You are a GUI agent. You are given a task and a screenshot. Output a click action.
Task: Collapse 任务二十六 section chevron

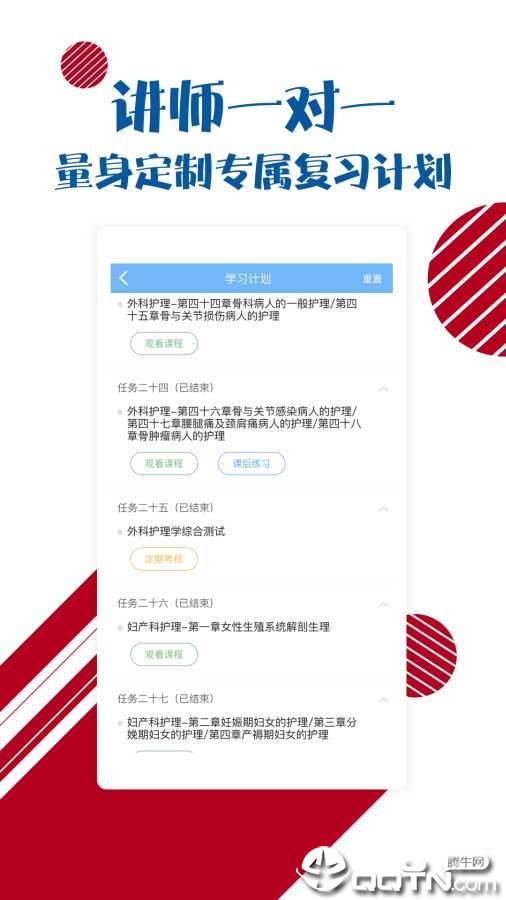383,604
